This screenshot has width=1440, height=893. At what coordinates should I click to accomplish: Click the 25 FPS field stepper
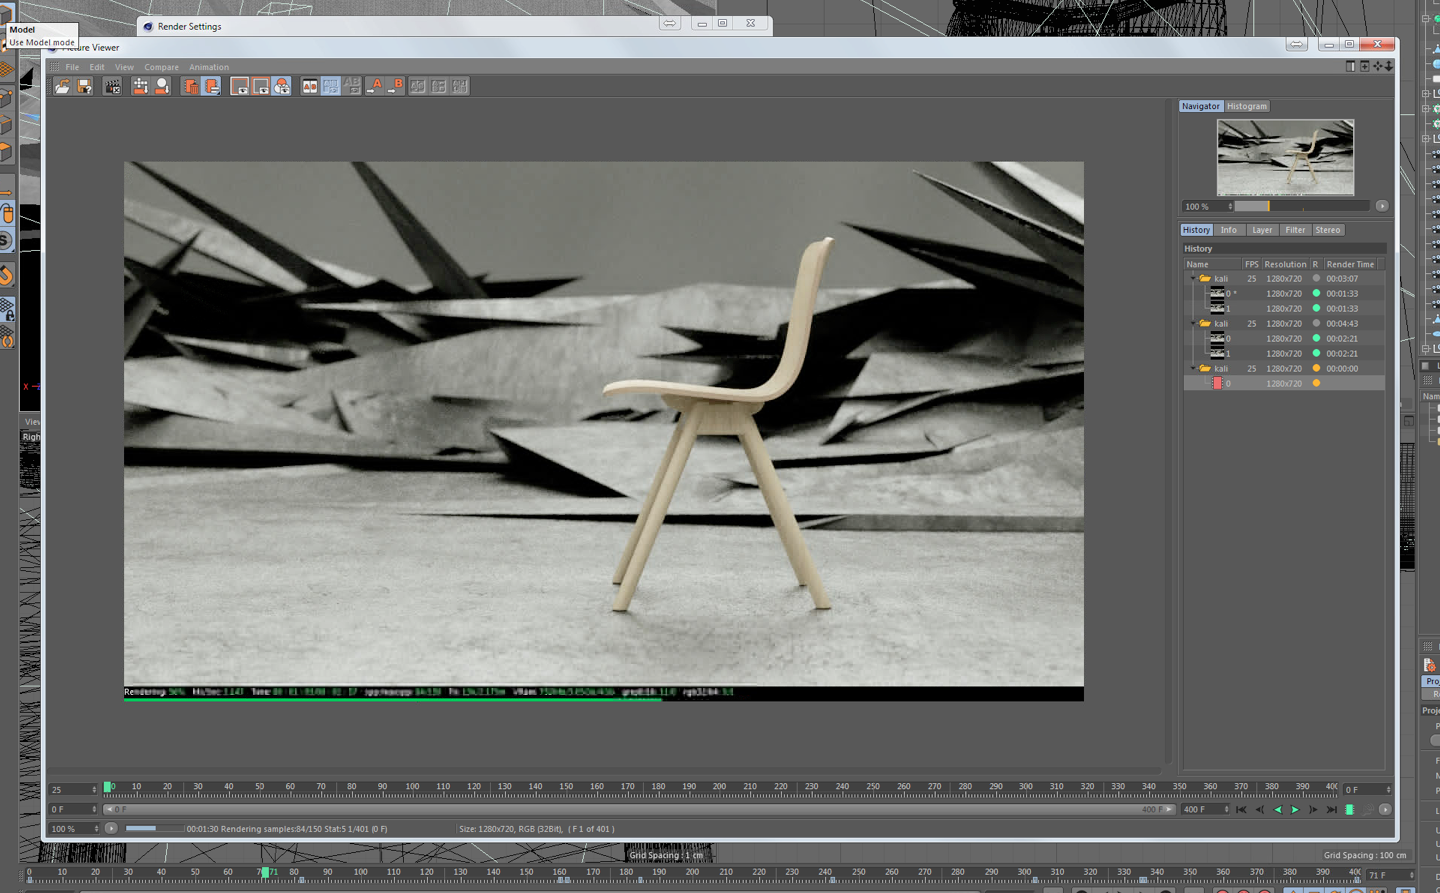94,789
